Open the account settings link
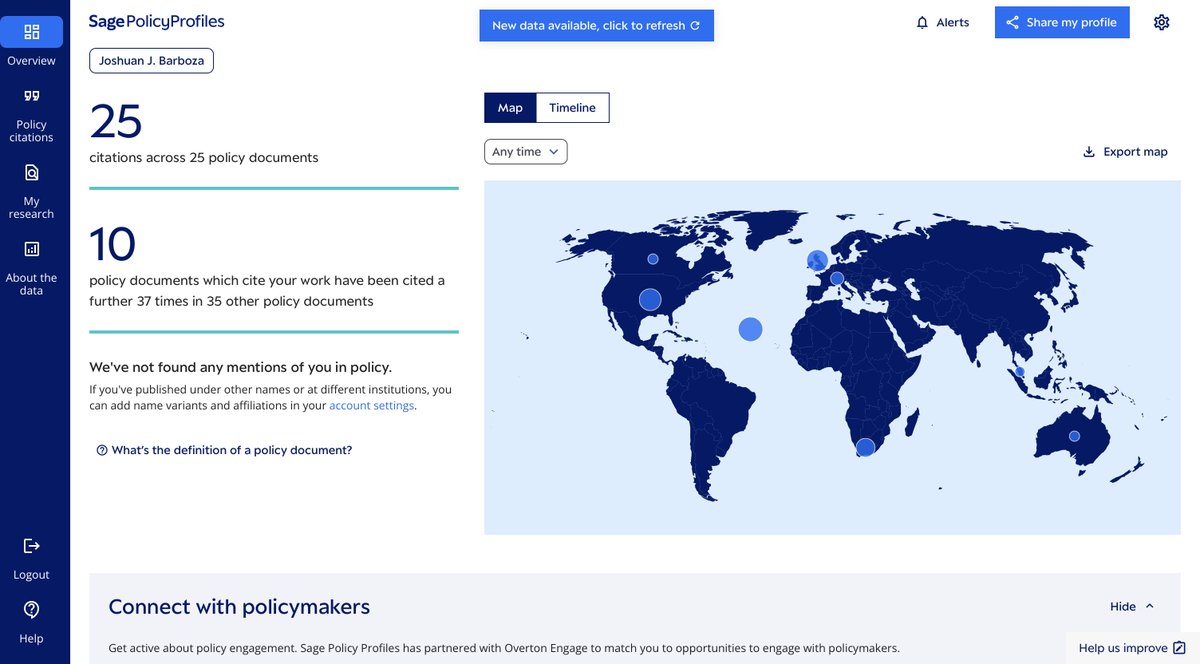Screen dimensions: 1200x664 (x=371, y=406)
